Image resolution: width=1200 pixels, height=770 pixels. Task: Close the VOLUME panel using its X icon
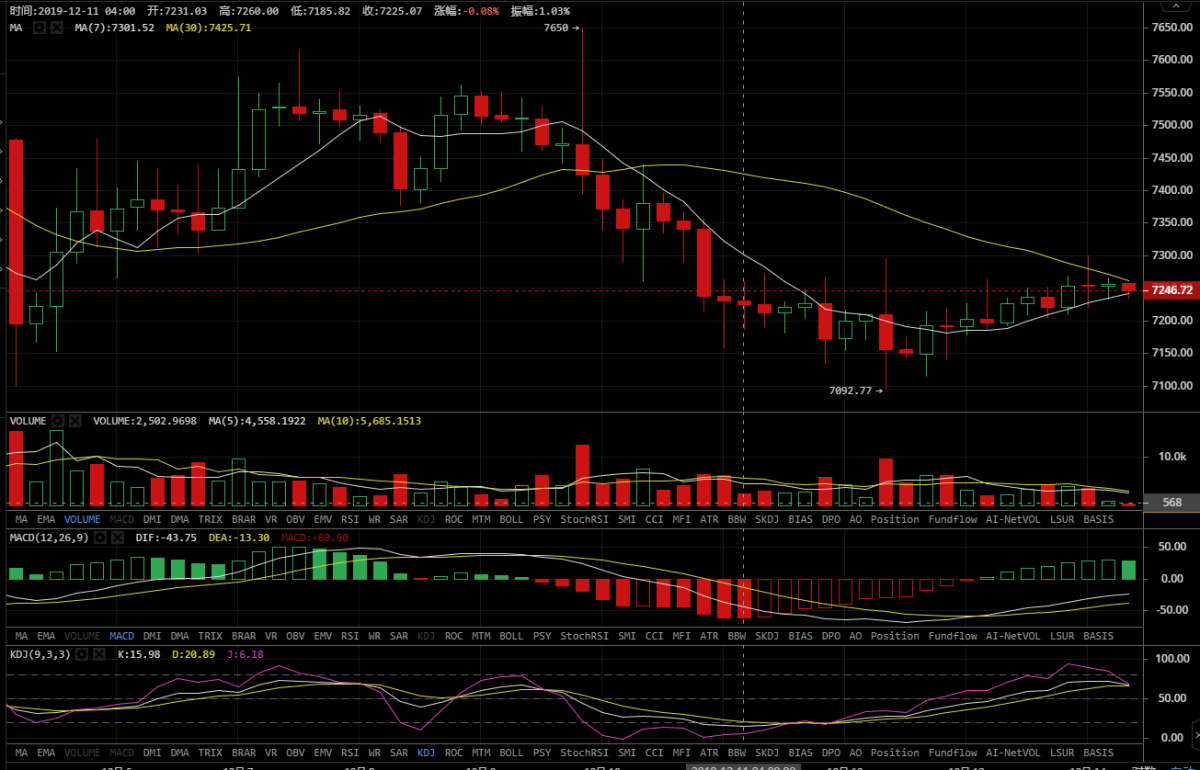75,422
